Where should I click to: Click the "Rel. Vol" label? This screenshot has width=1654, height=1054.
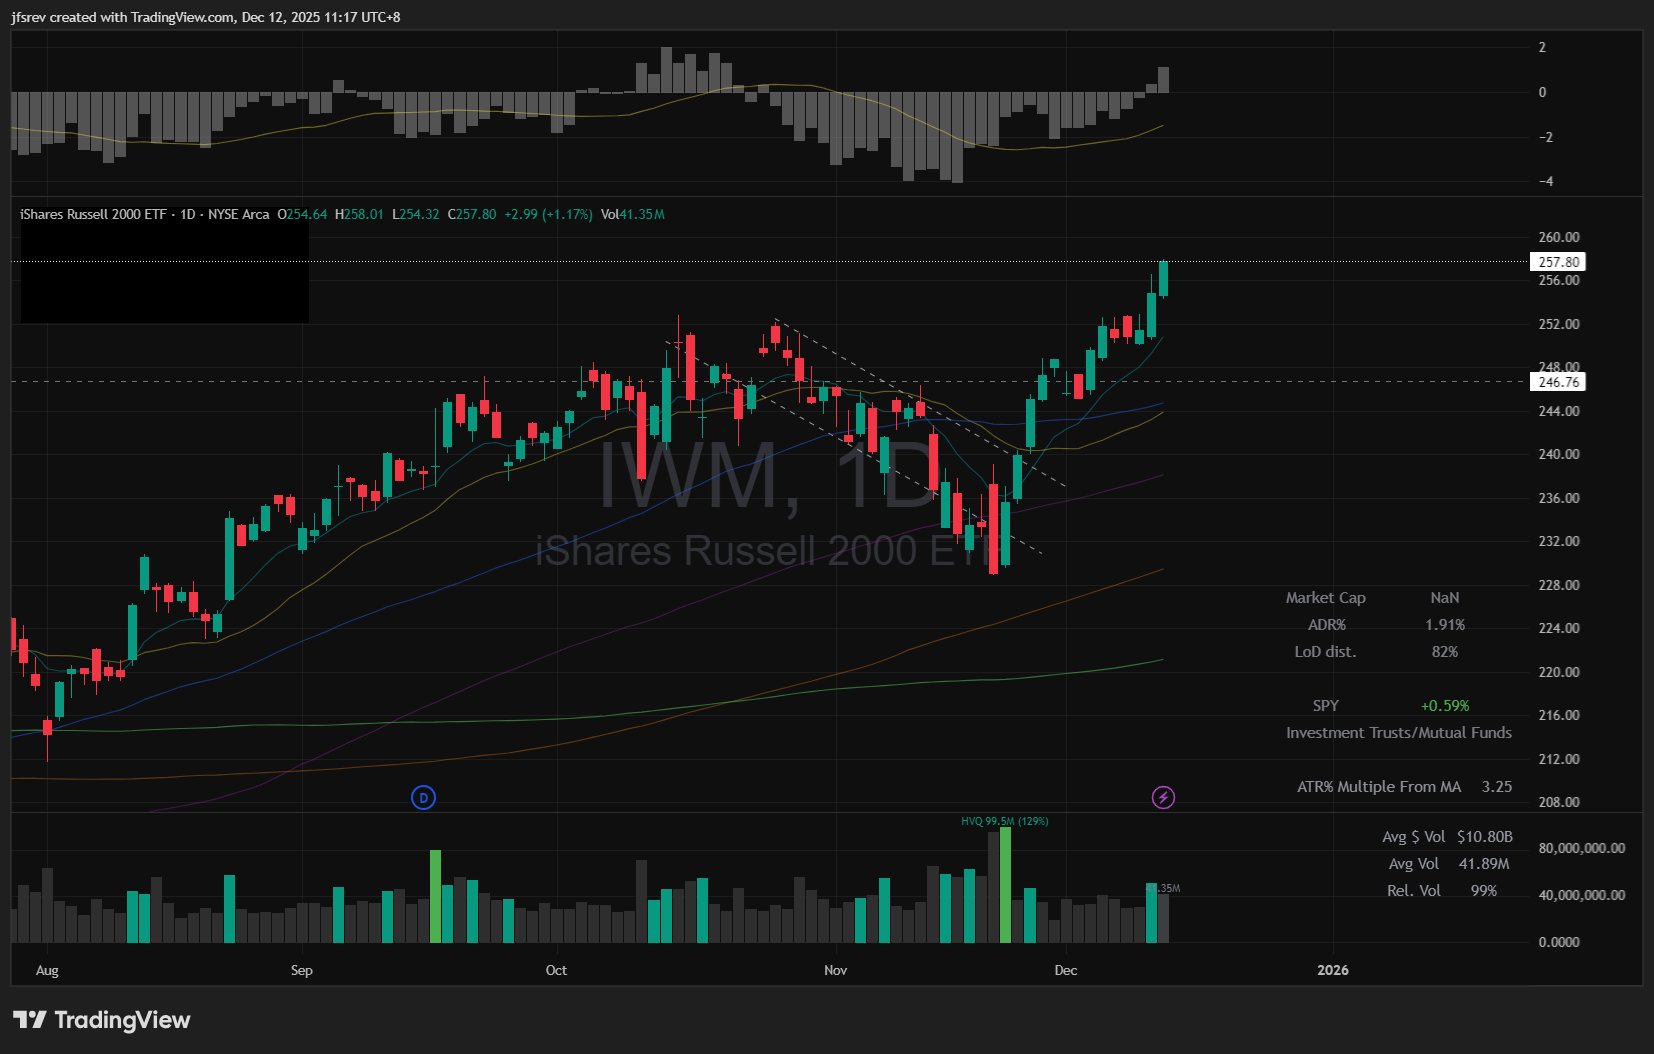click(1413, 891)
